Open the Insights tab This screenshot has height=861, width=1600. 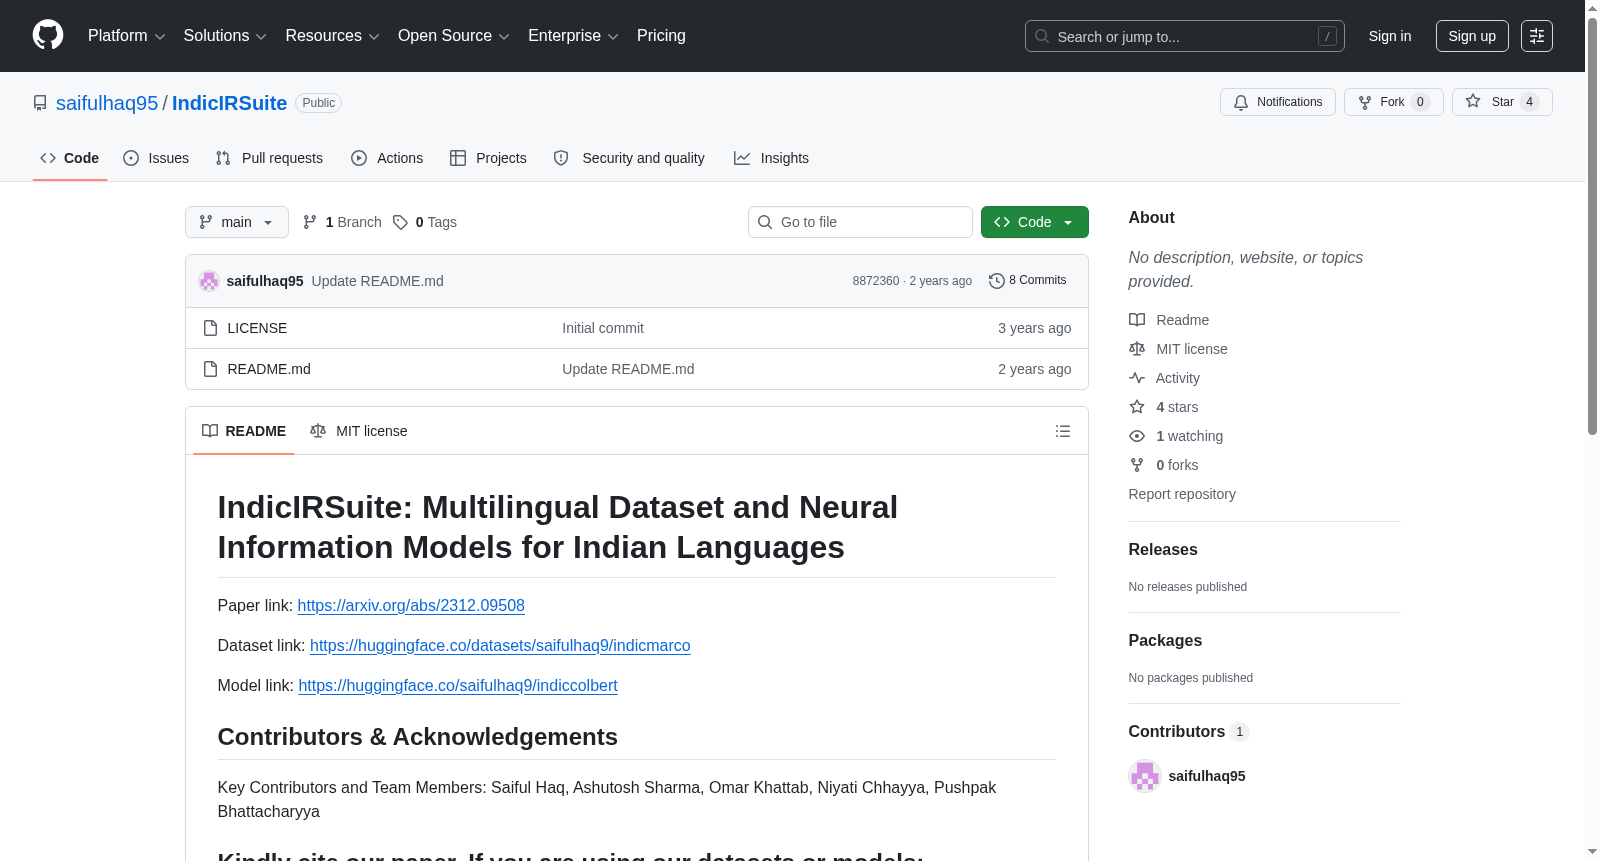(x=771, y=158)
